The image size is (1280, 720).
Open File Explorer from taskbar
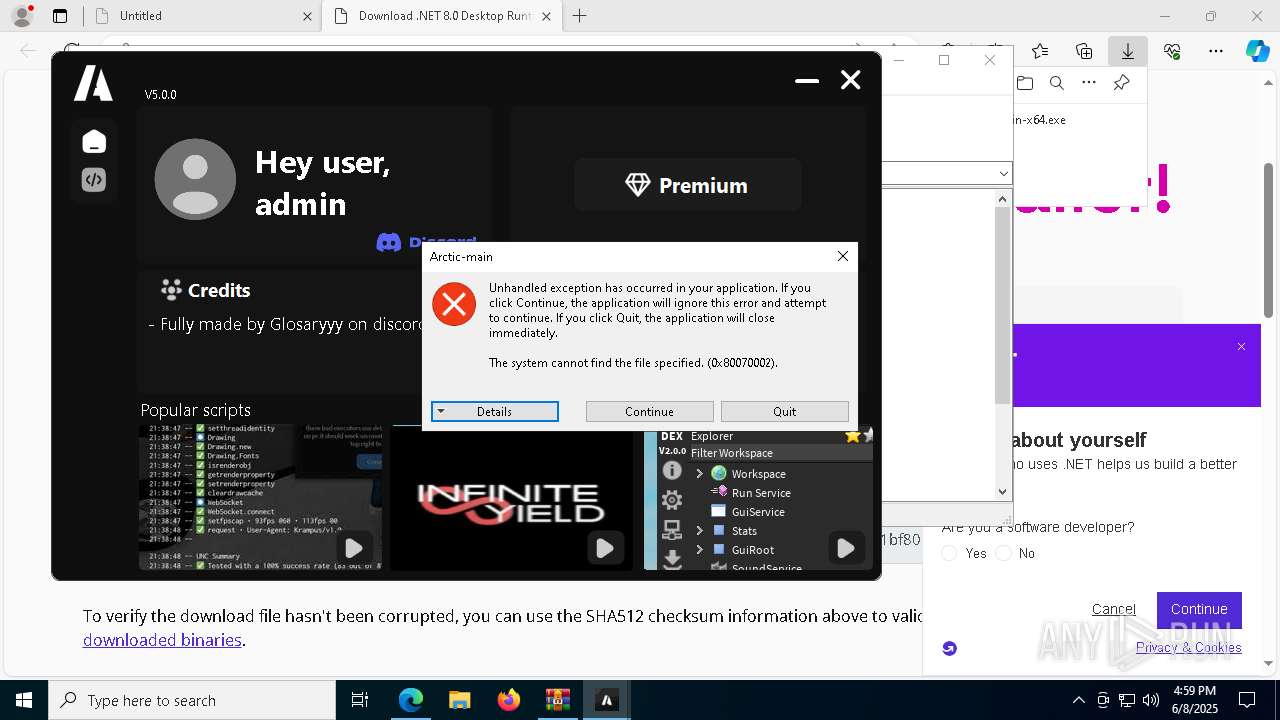point(459,700)
